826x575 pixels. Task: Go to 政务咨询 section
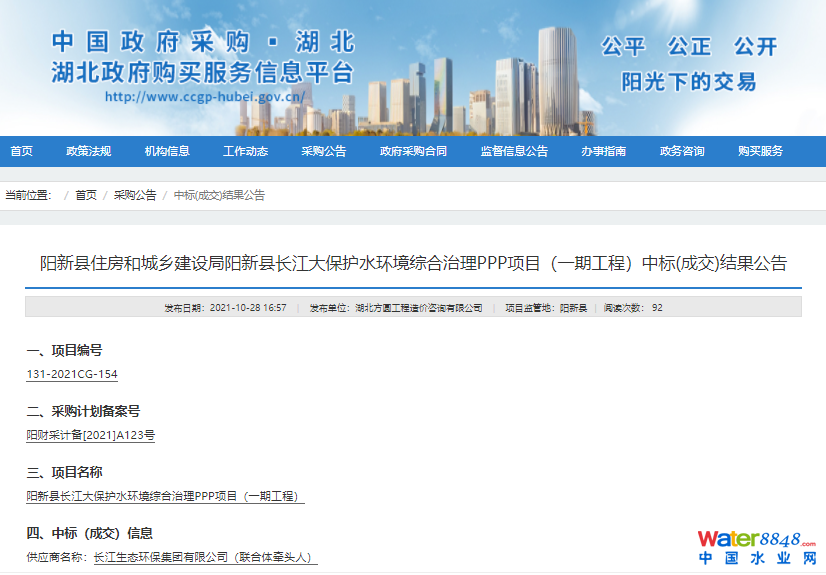[682, 151]
